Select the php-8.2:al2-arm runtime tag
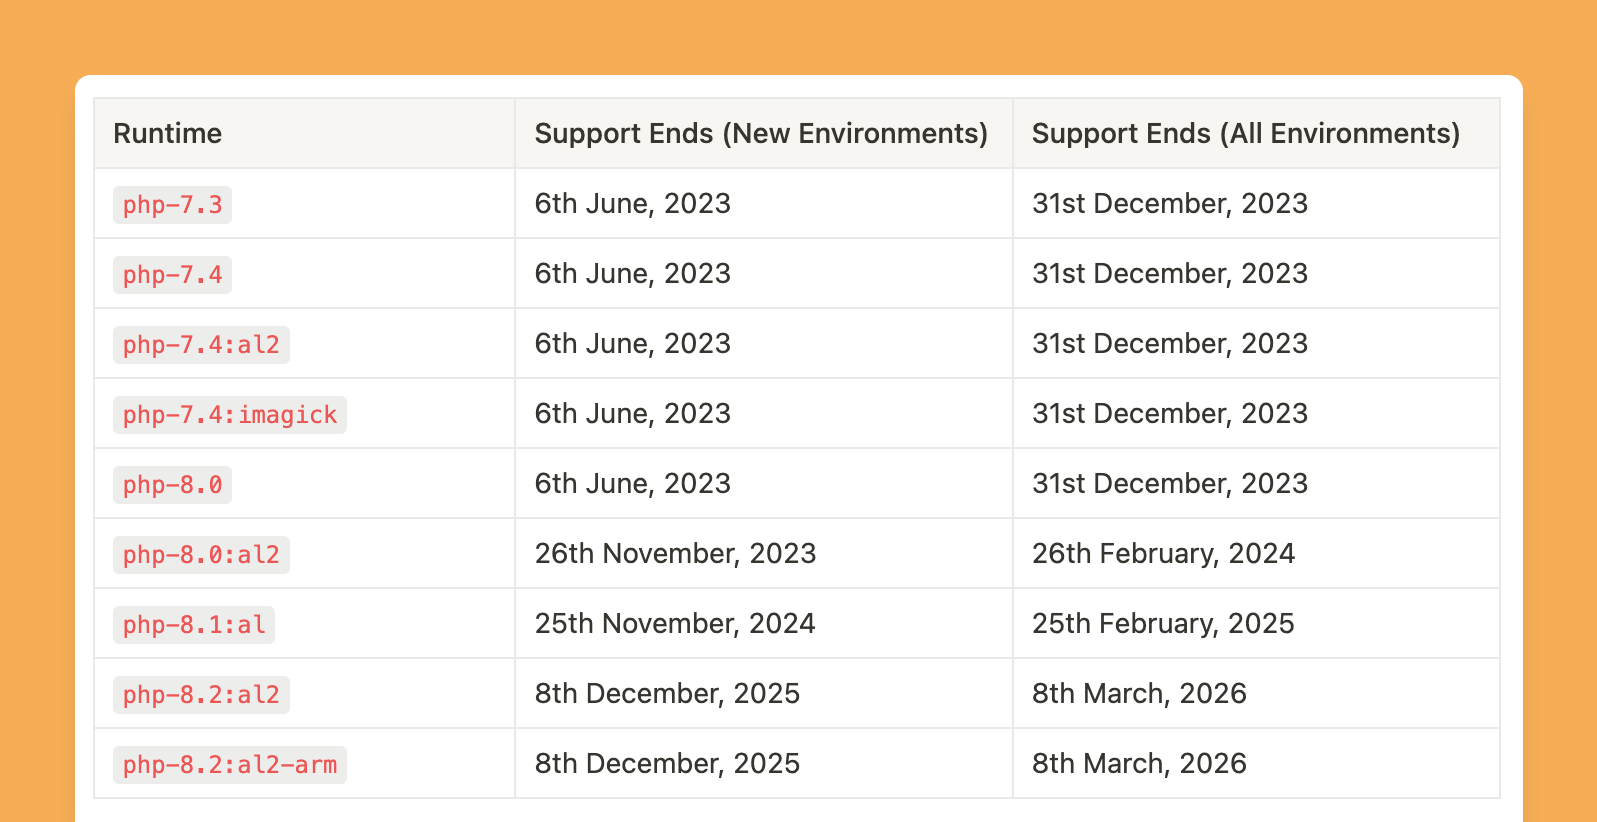 229,765
